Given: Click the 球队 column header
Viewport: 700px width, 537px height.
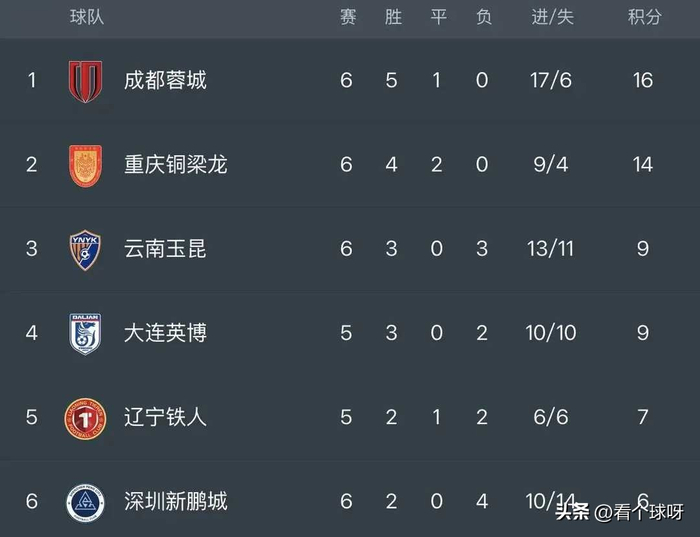Looking at the screenshot, I should tap(87, 18).
